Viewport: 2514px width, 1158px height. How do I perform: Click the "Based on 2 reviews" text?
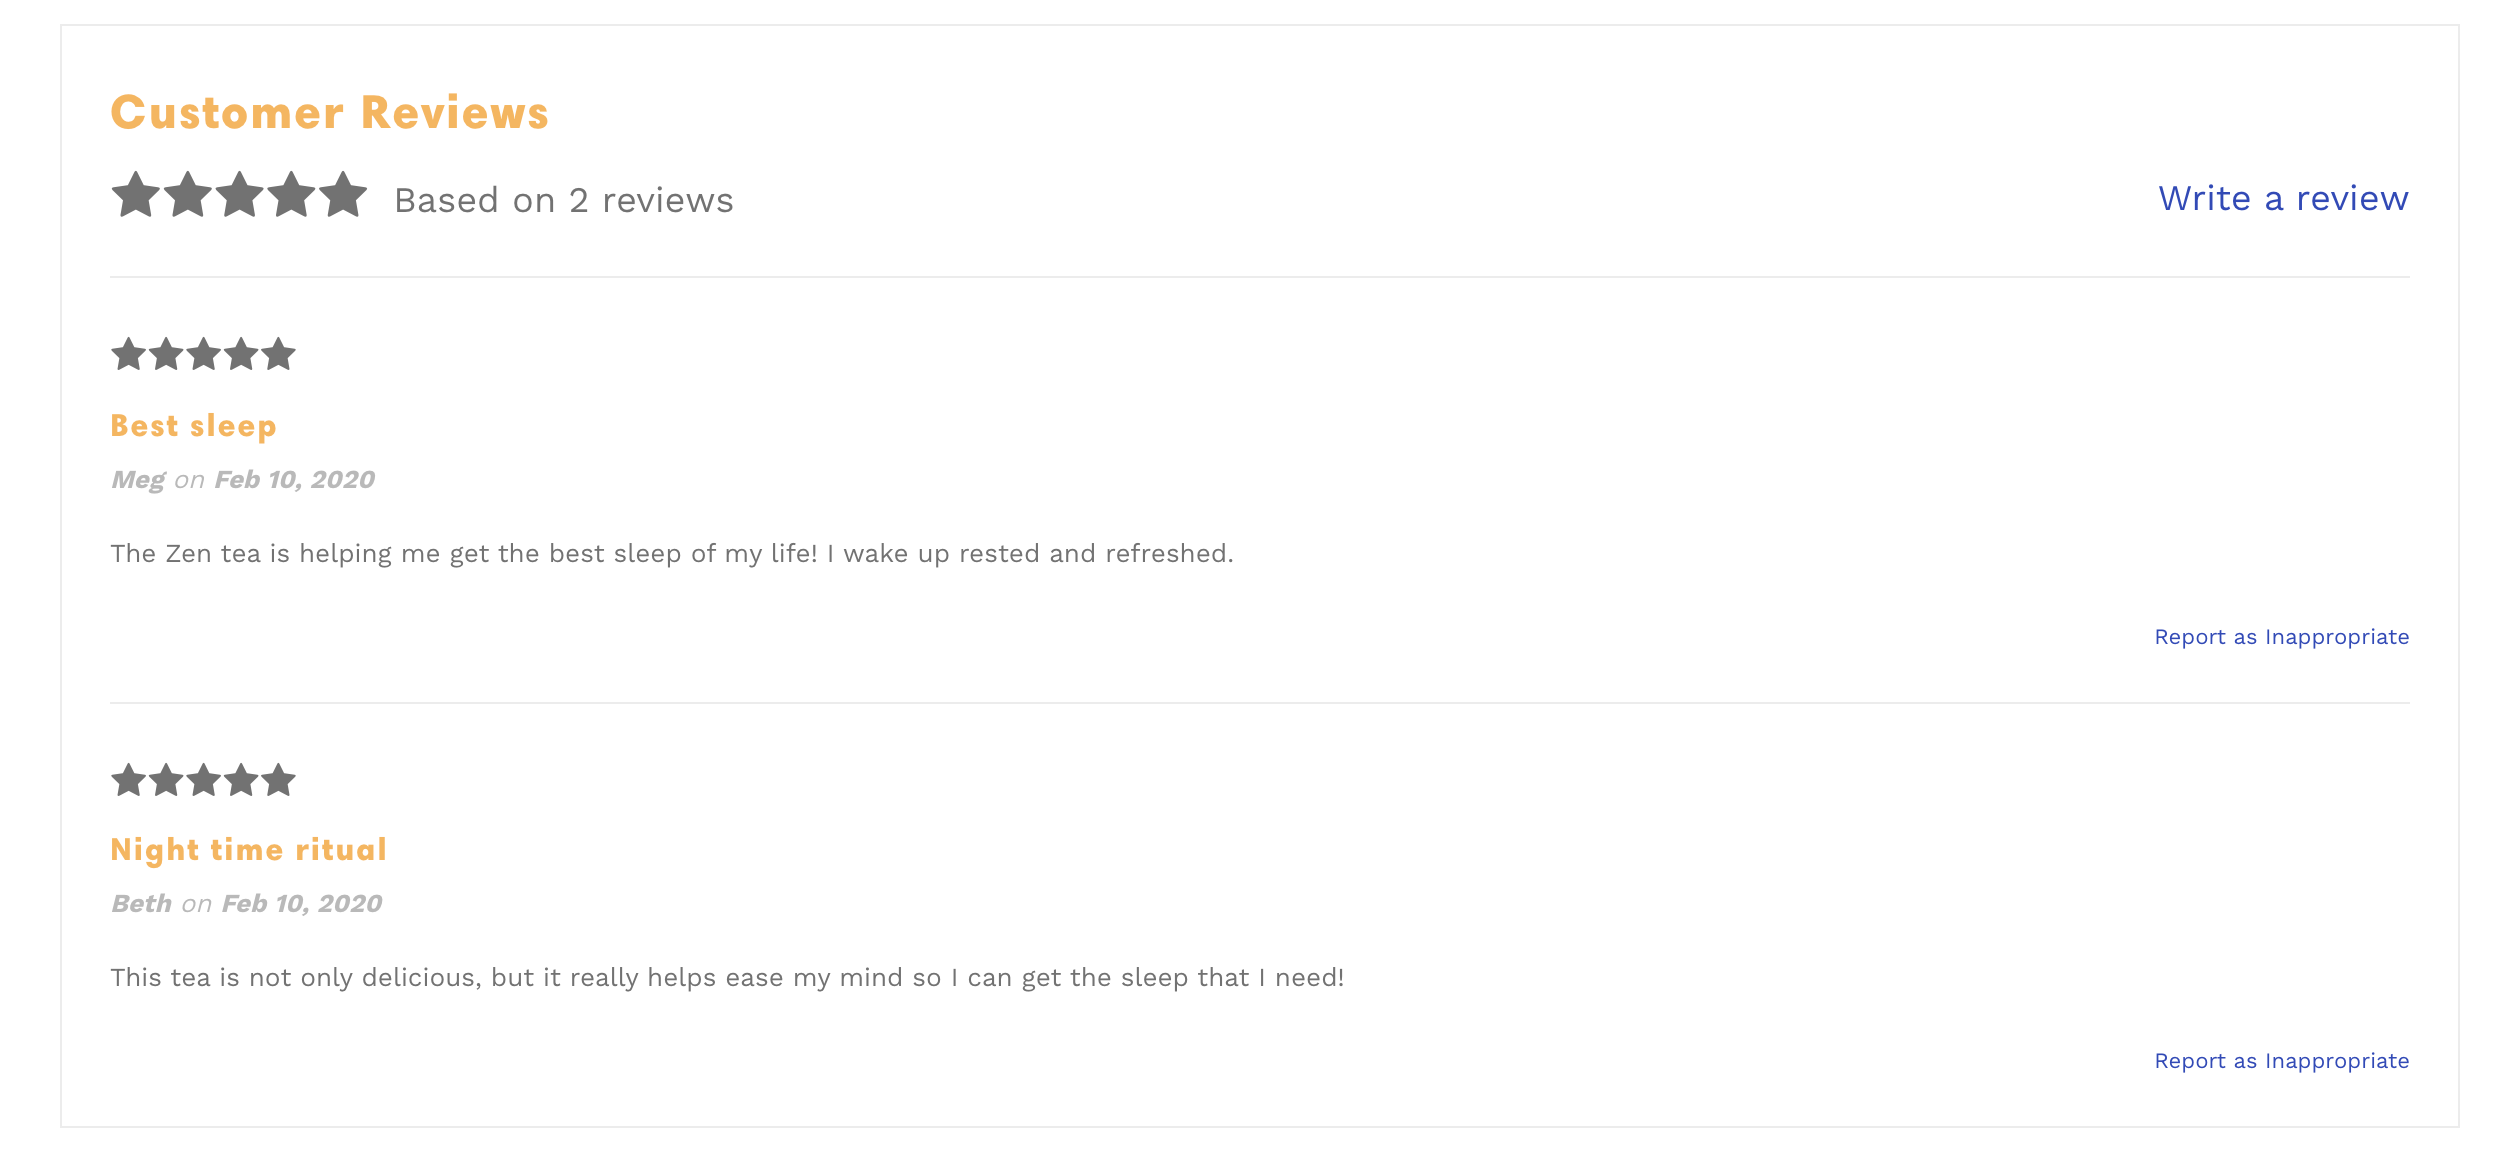[x=563, y=200]
